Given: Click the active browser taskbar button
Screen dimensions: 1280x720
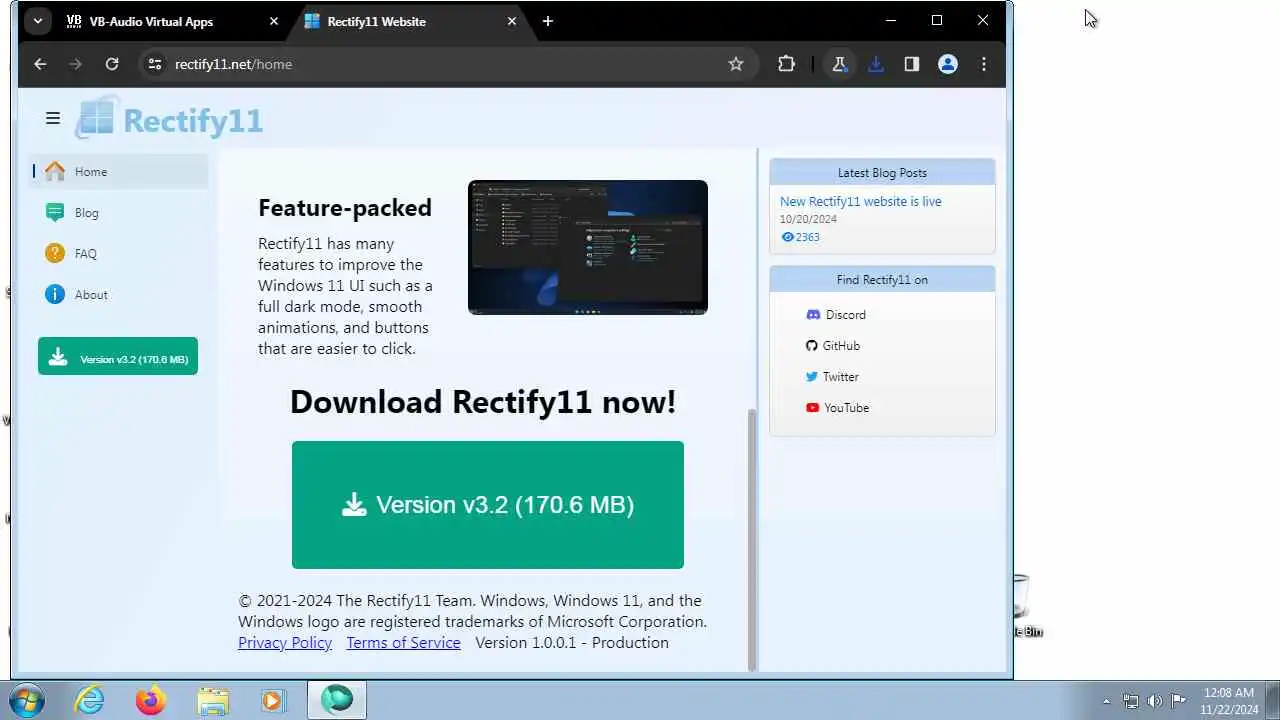Looking at the screenshot, I should point(337,700).
